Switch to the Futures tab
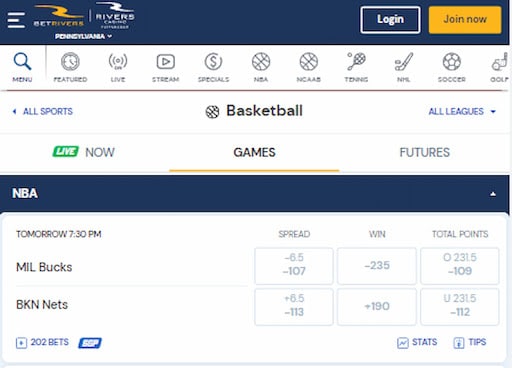Screen dimensions: 512x368 point(424,152)
